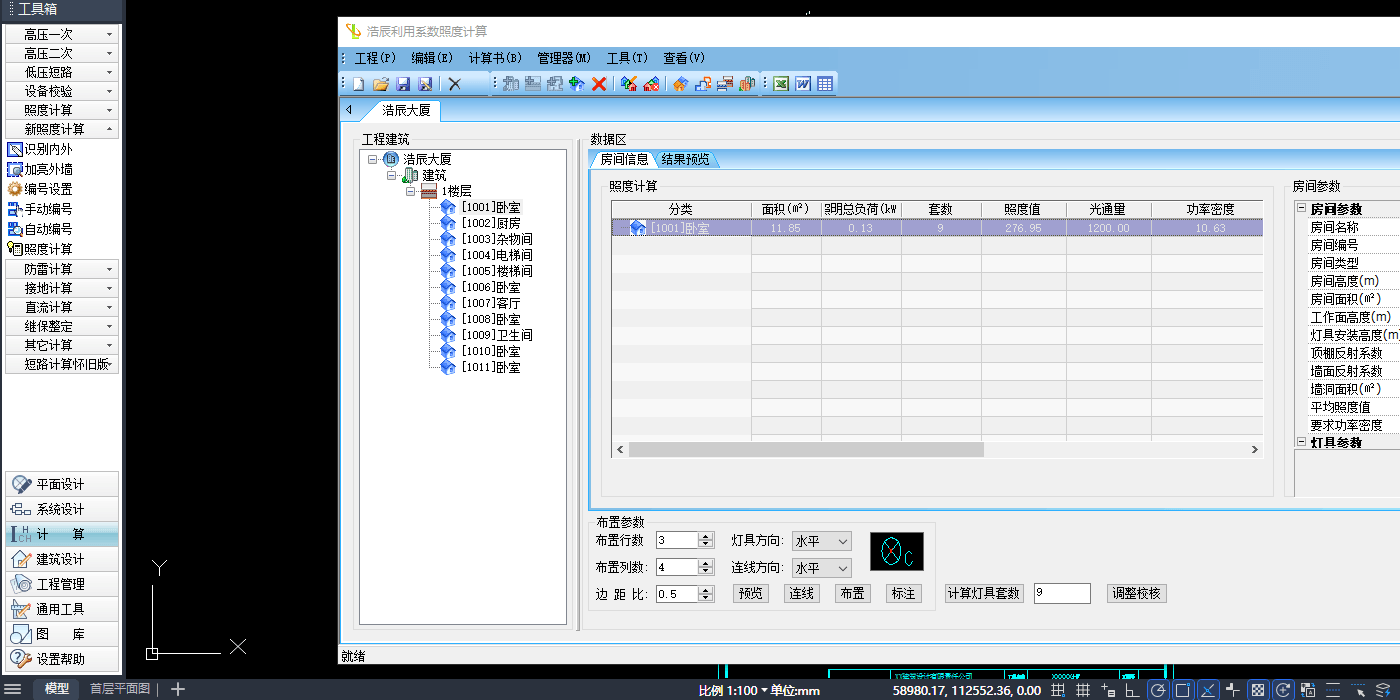Image resolution: width=1400 pixels, height=700 pixels.
Task: Open the 管理器(M) menu
Action: 564,58
